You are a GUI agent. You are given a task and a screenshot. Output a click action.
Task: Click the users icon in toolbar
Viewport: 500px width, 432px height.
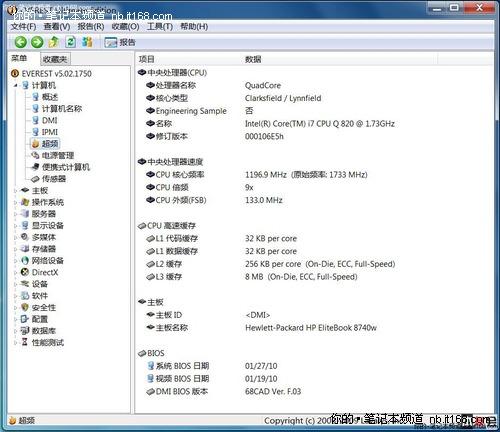[87, 42]
